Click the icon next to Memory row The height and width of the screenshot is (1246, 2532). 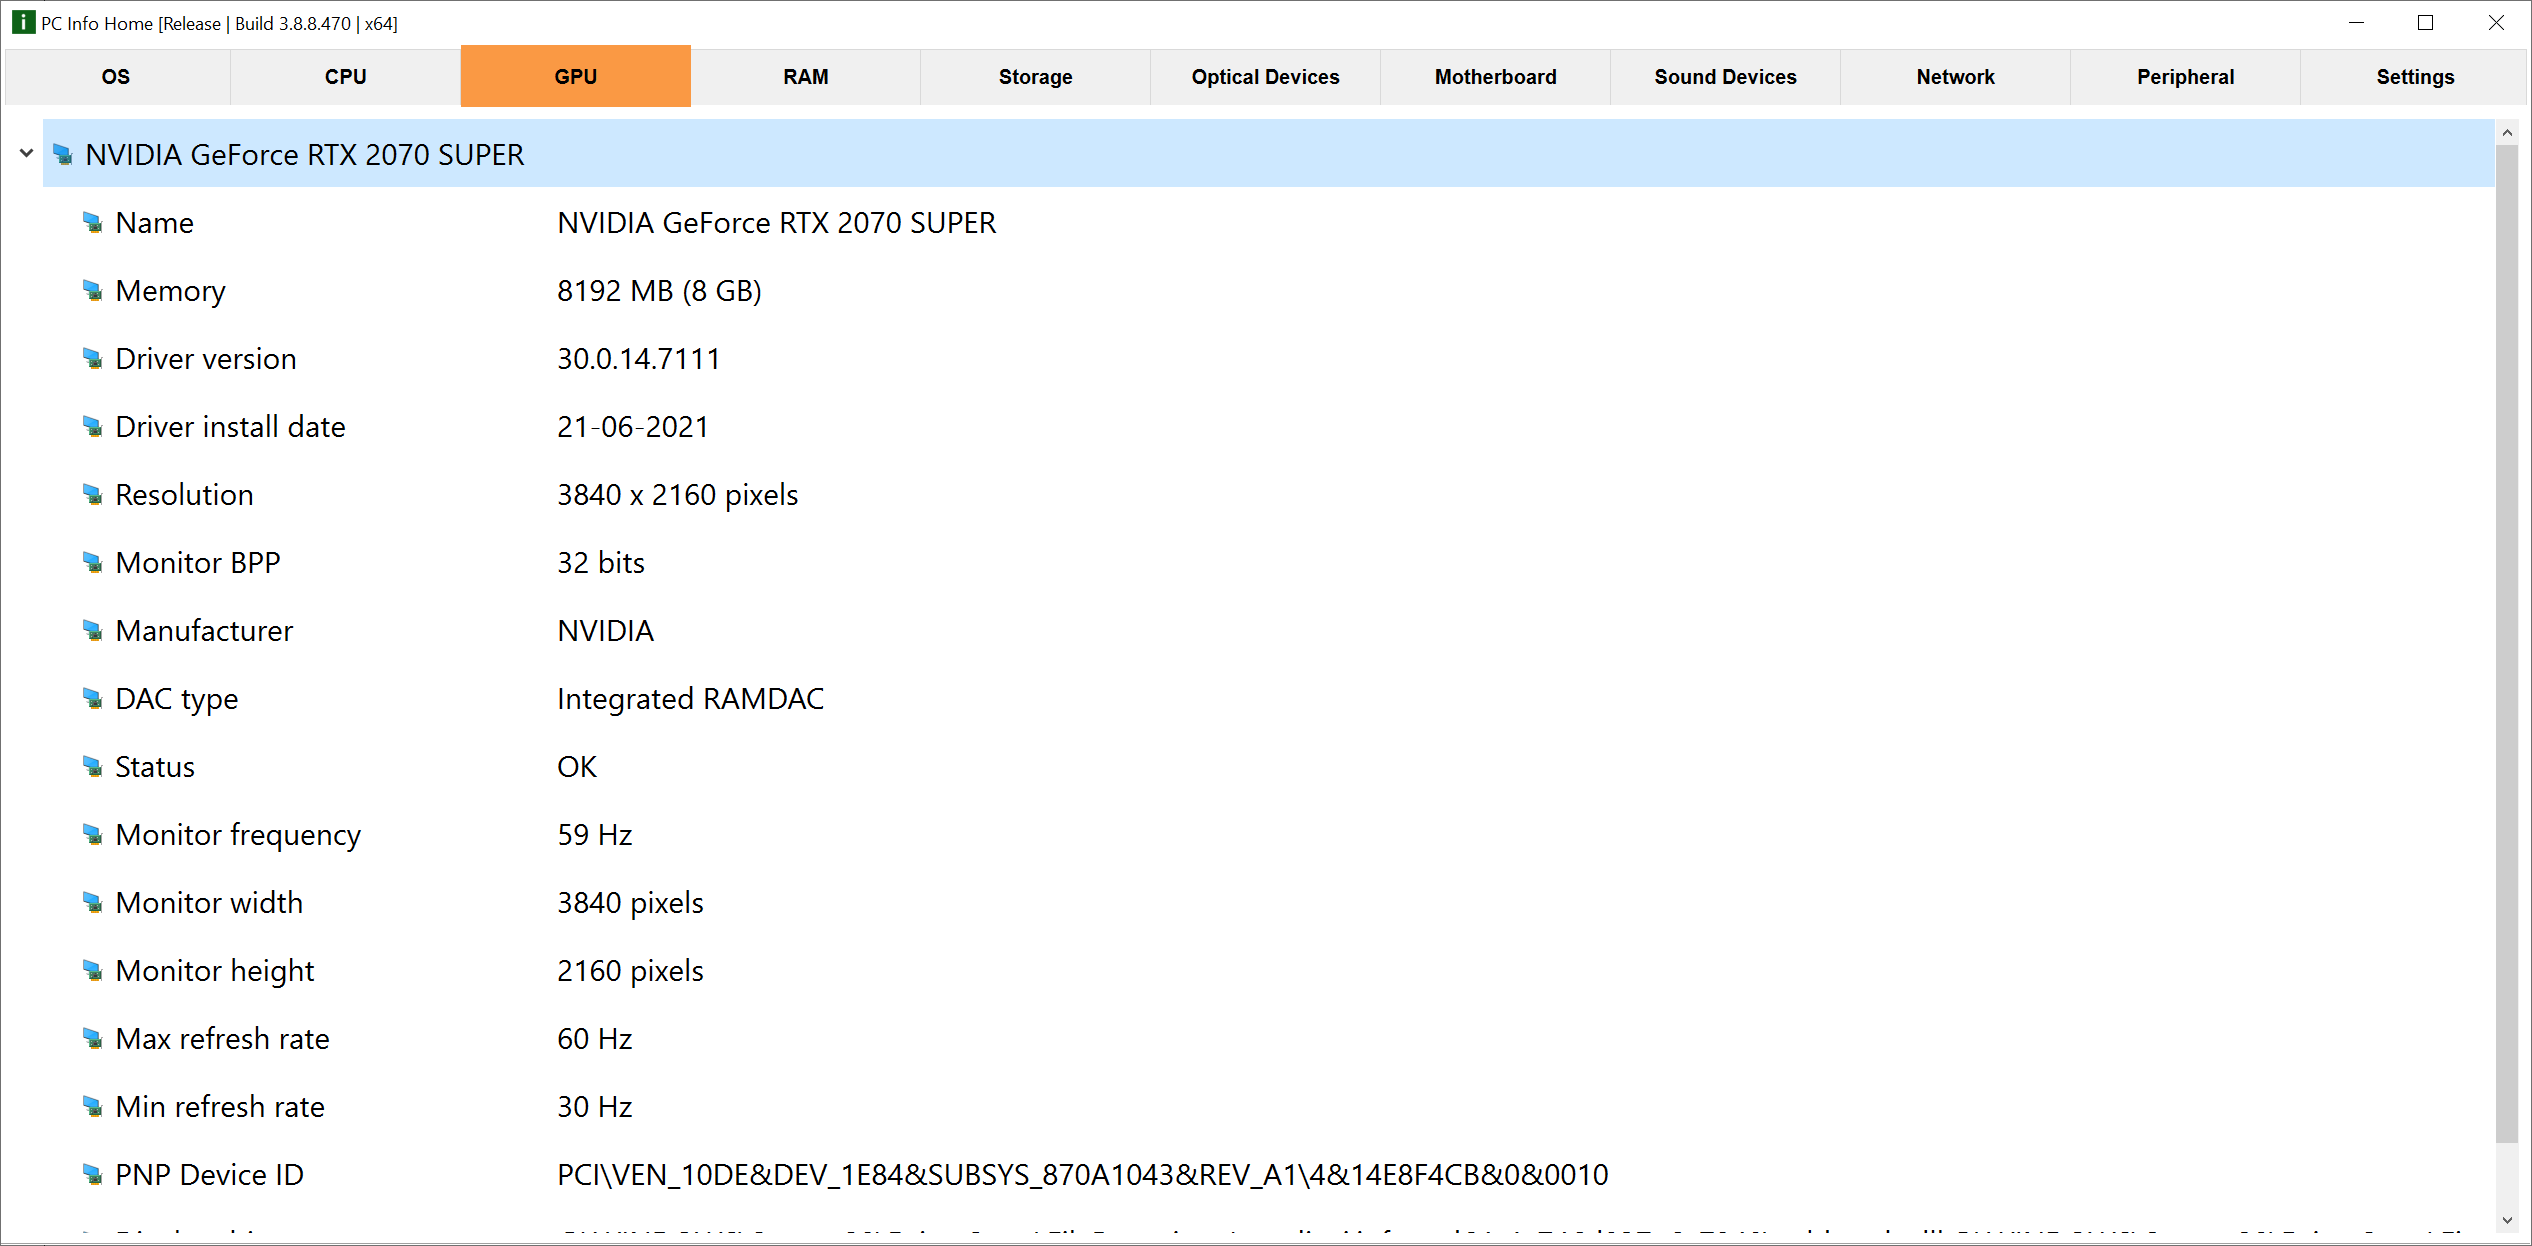coord(93,291)
